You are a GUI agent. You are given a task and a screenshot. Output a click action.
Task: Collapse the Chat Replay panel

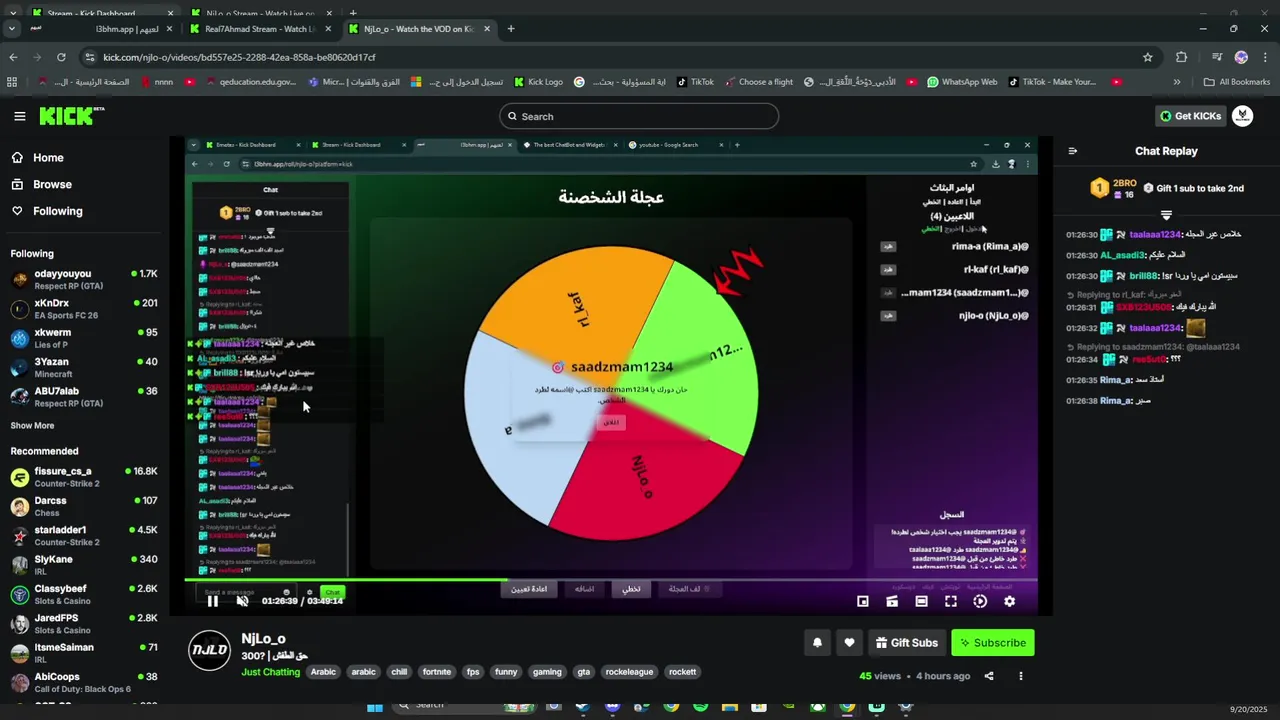[x=1073, y=151]
